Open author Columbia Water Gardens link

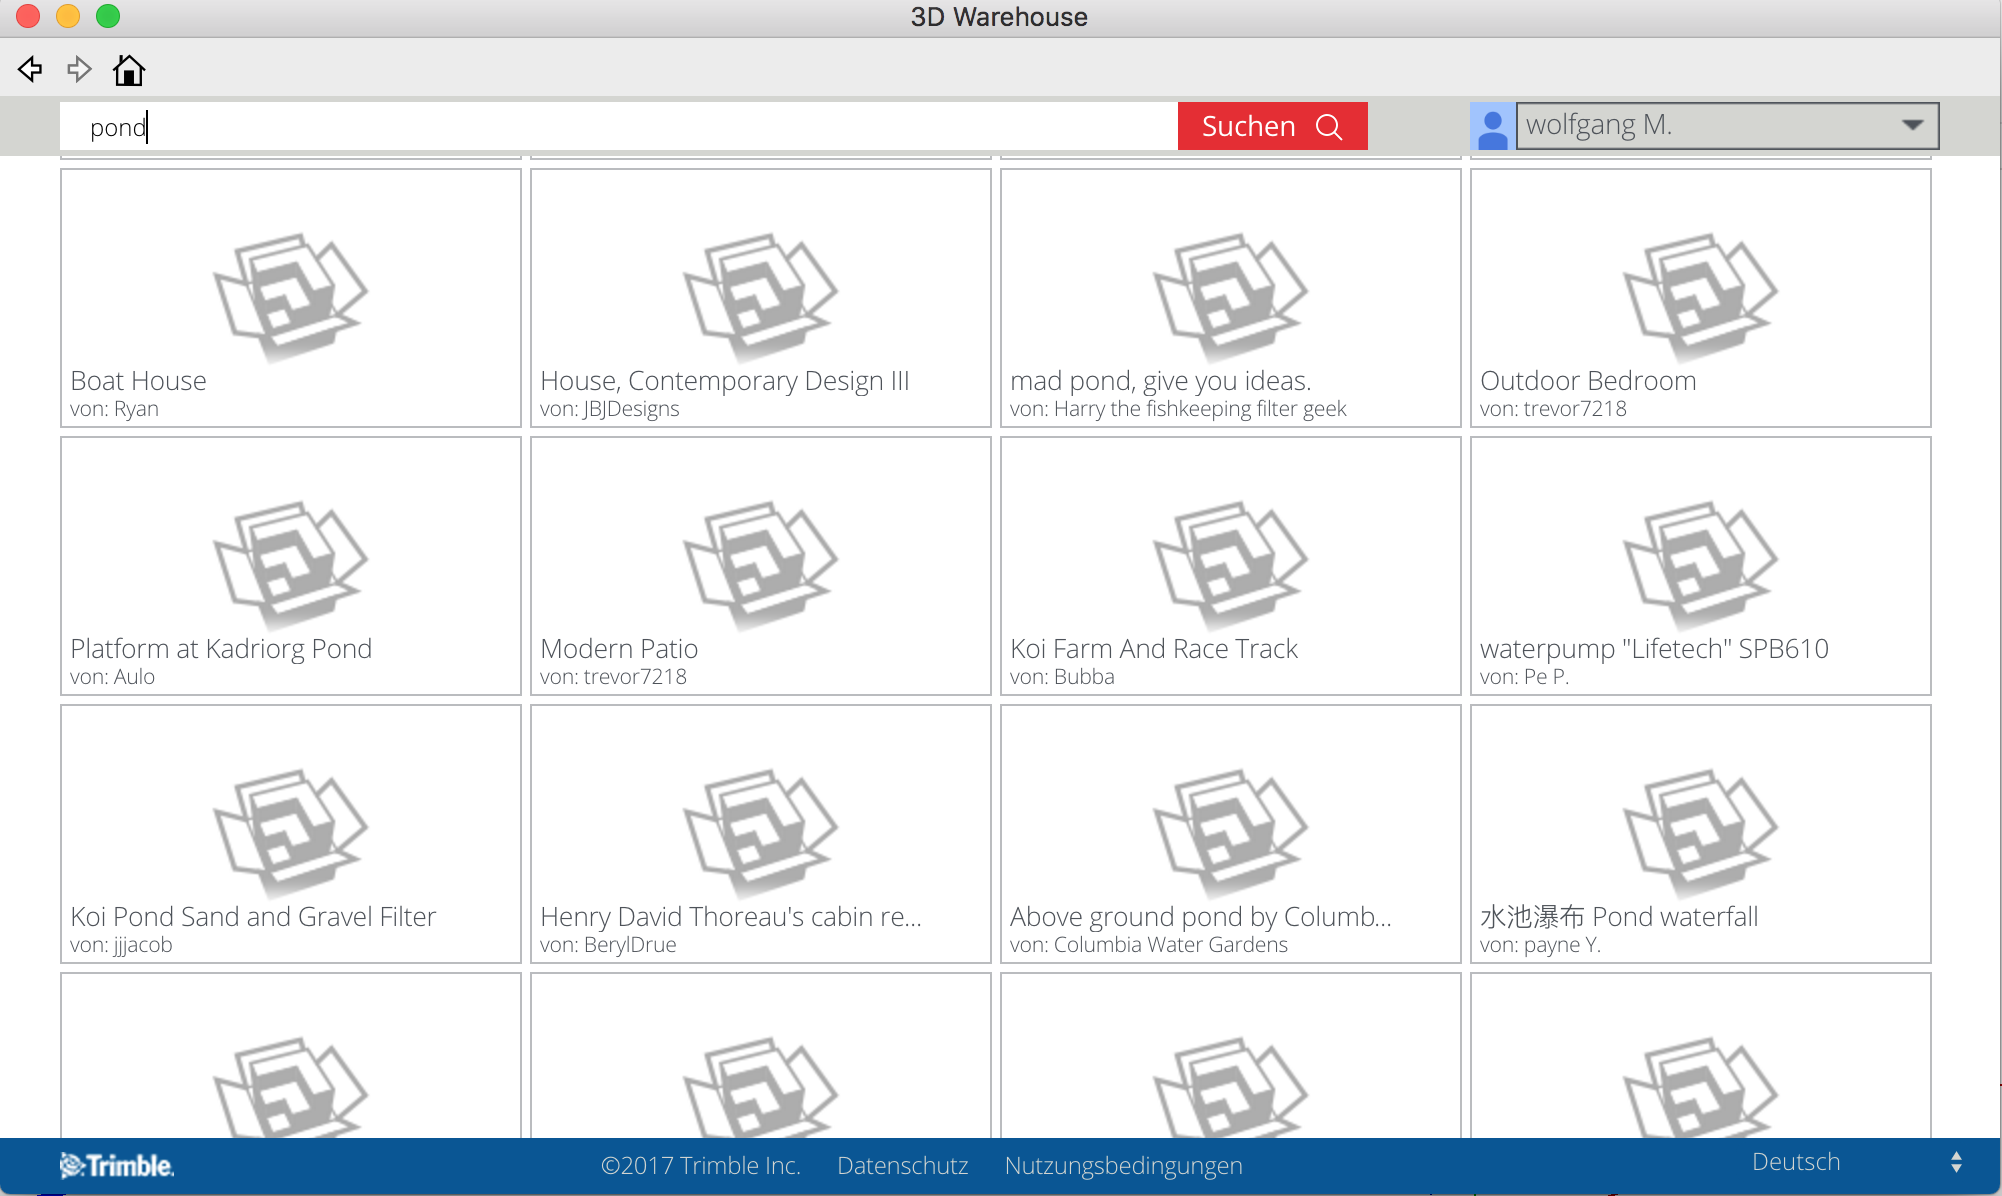click(1170, 944)
